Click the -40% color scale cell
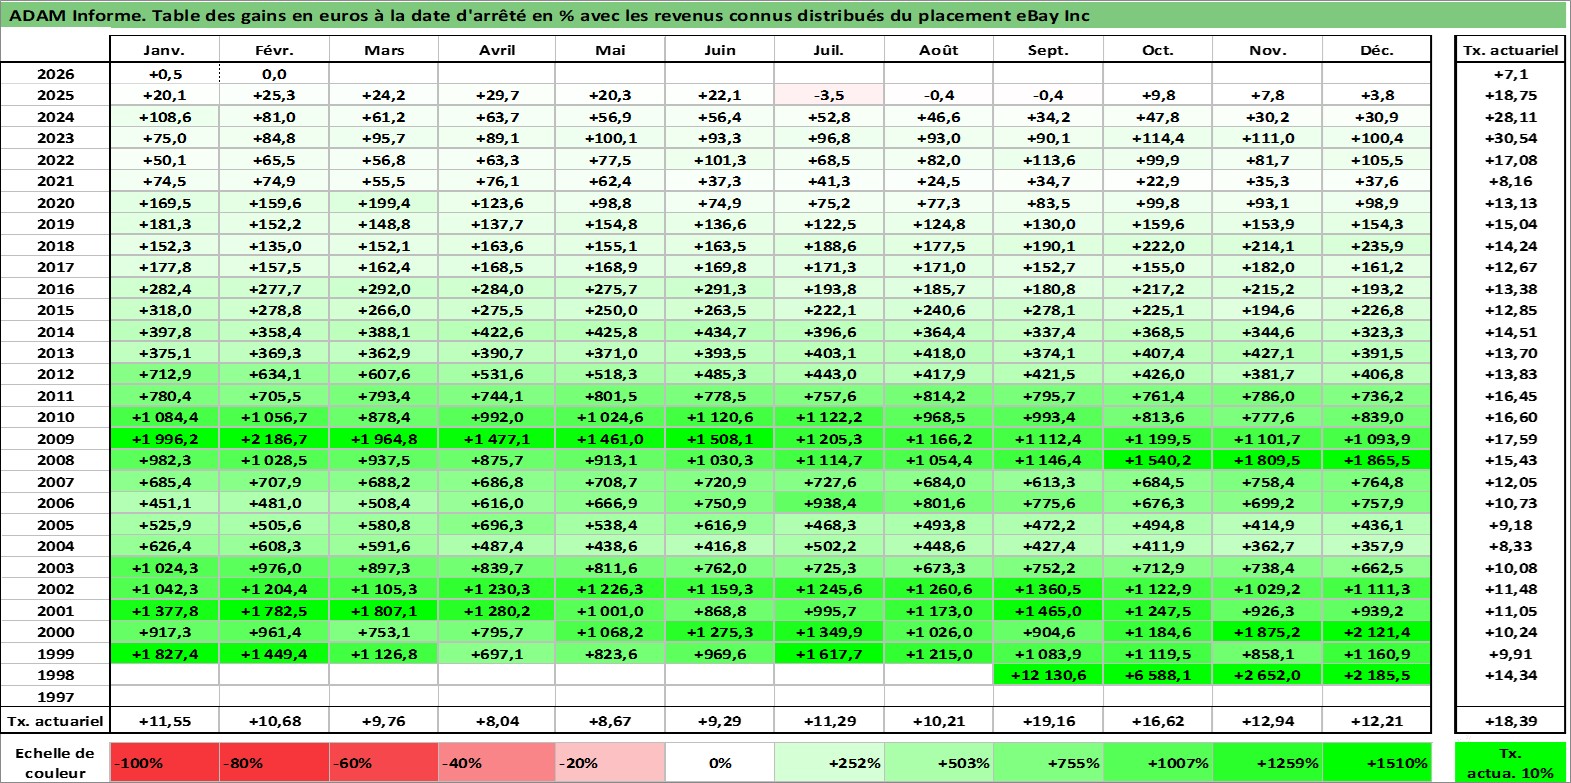 pos(497,762)
